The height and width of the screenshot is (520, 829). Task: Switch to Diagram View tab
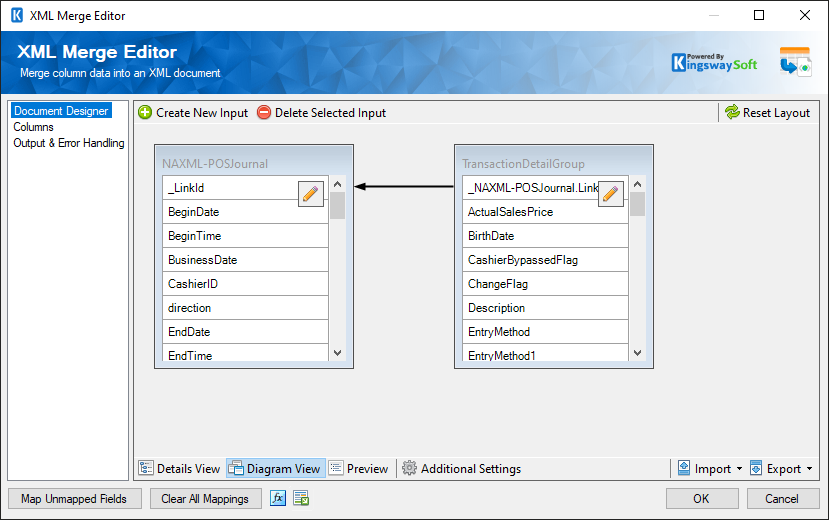click(275, 469)
